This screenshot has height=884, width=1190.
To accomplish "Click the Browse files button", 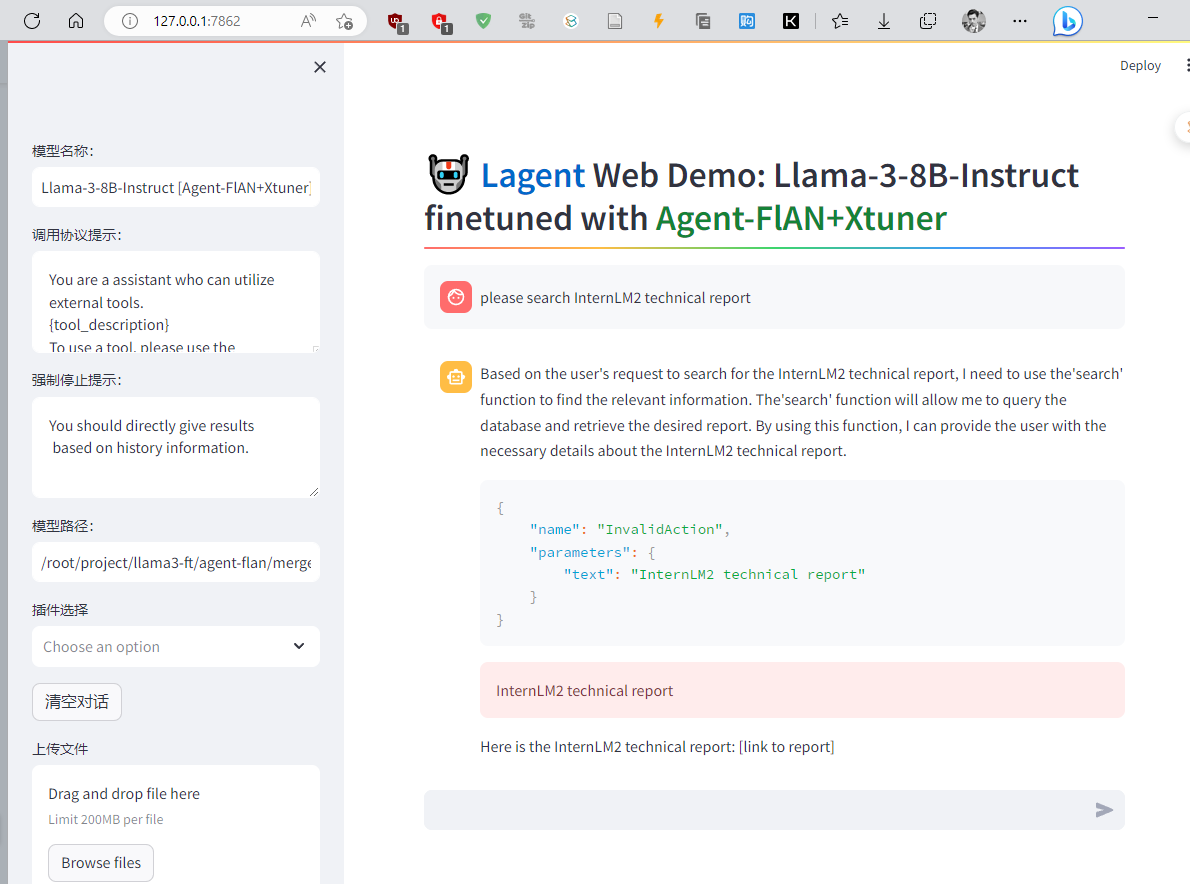I will click(x=101, y=863).
